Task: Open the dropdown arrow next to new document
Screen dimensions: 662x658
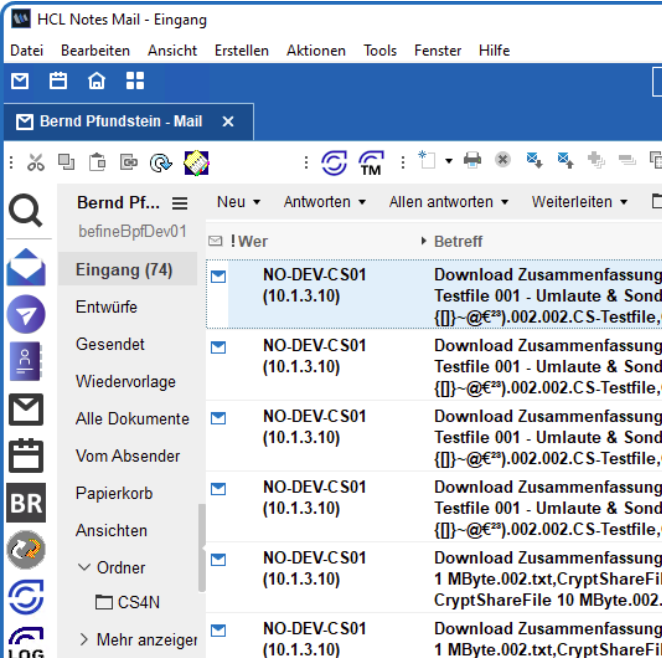Action: (449, 161)
